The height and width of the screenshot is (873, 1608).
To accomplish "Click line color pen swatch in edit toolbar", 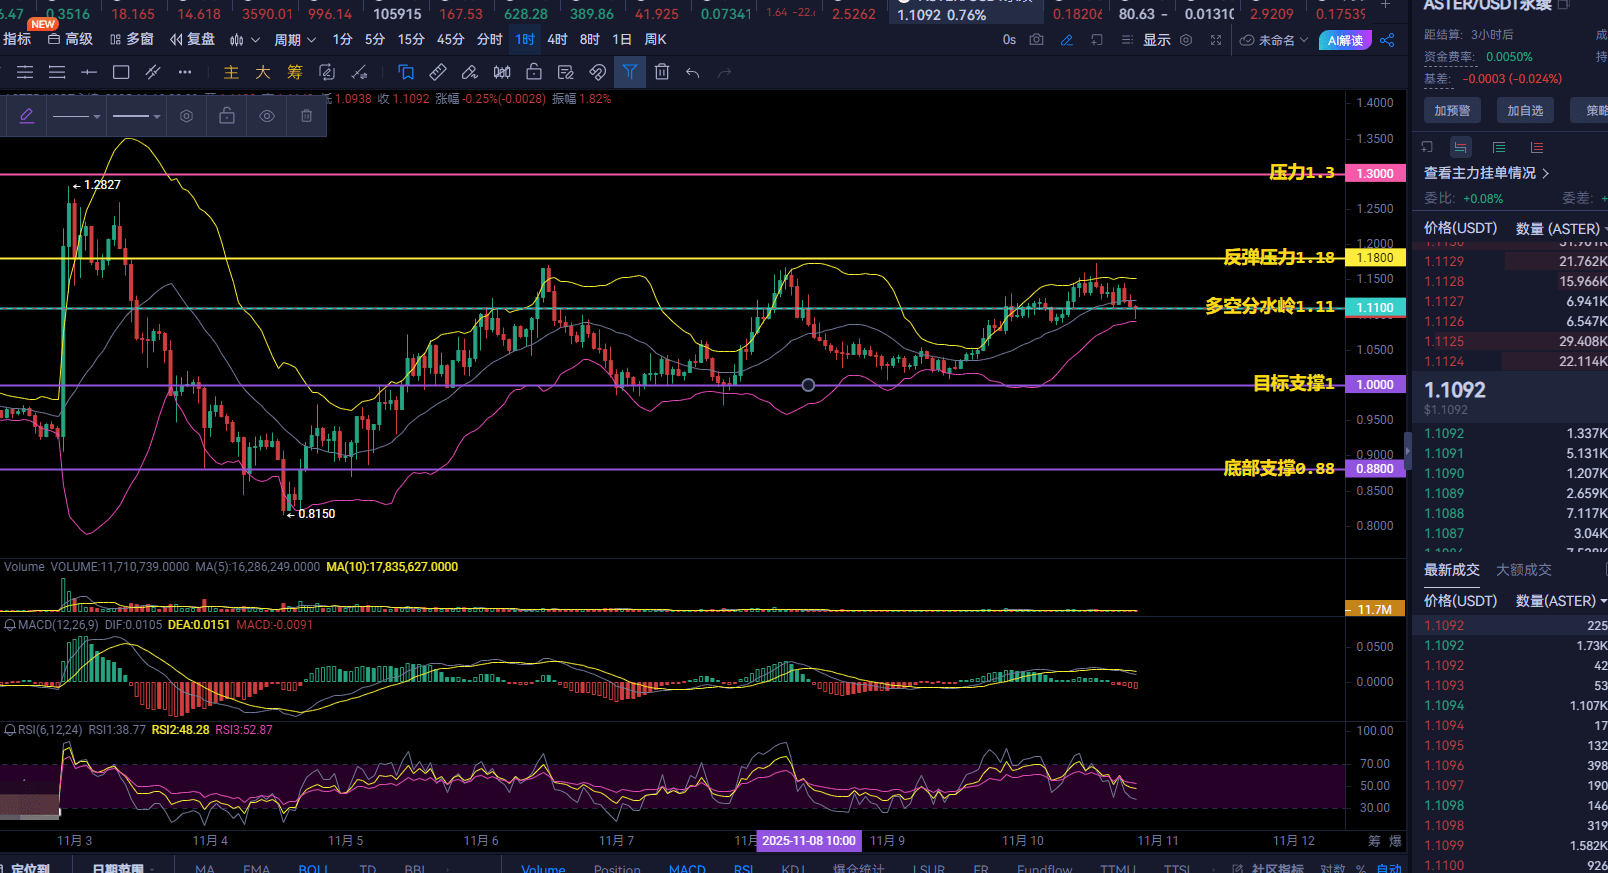I will tap(27, 116).
